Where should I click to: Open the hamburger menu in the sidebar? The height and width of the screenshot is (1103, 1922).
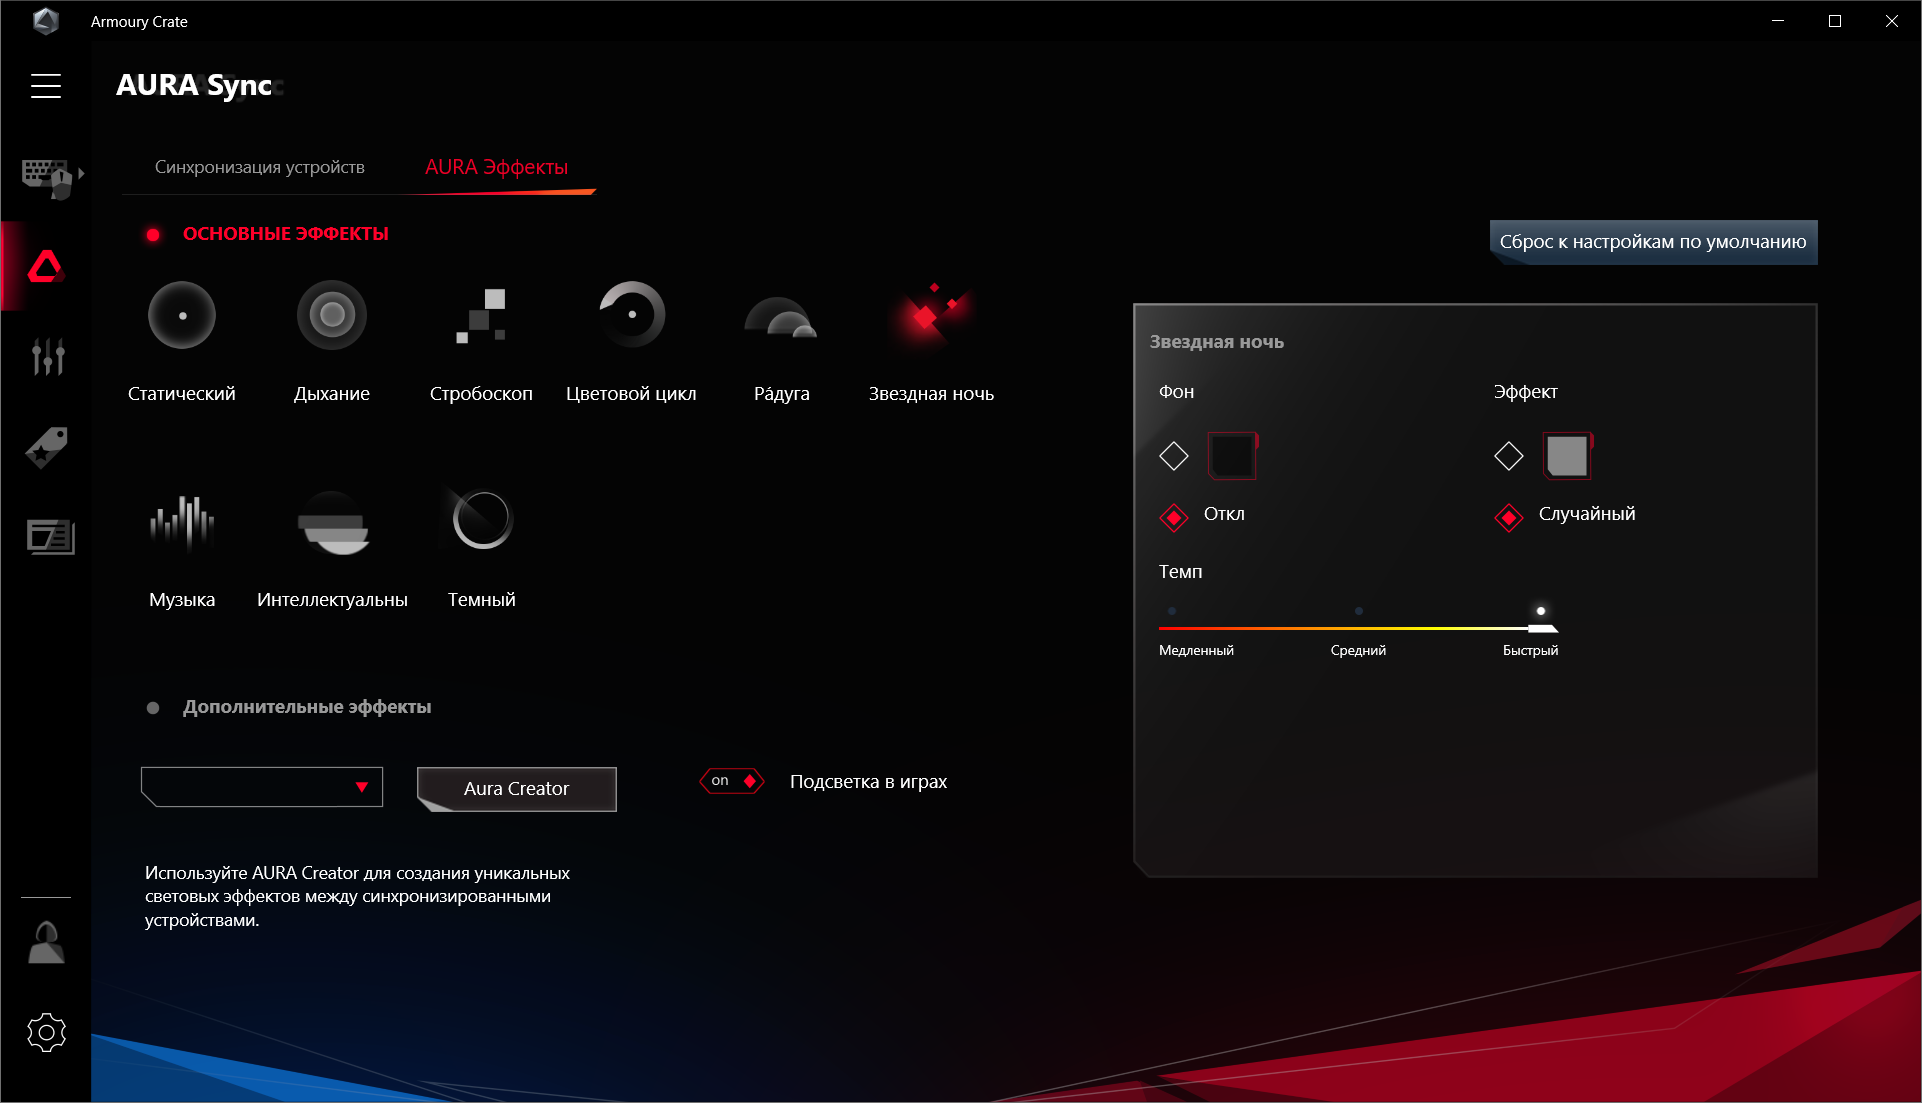tap(46, 86)
